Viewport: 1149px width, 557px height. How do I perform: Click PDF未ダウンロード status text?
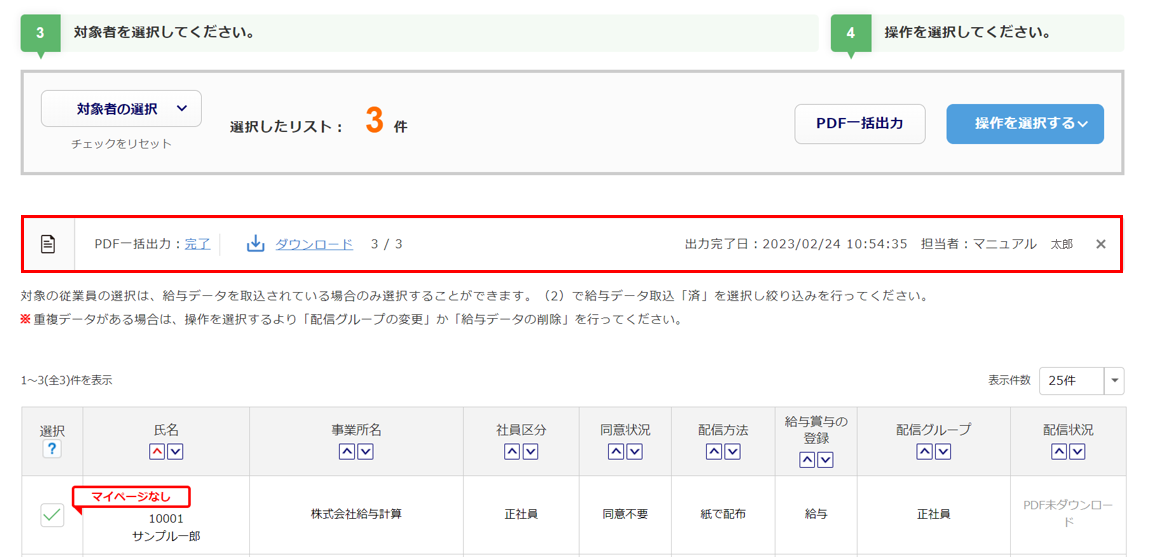[x=1068, y=514]
